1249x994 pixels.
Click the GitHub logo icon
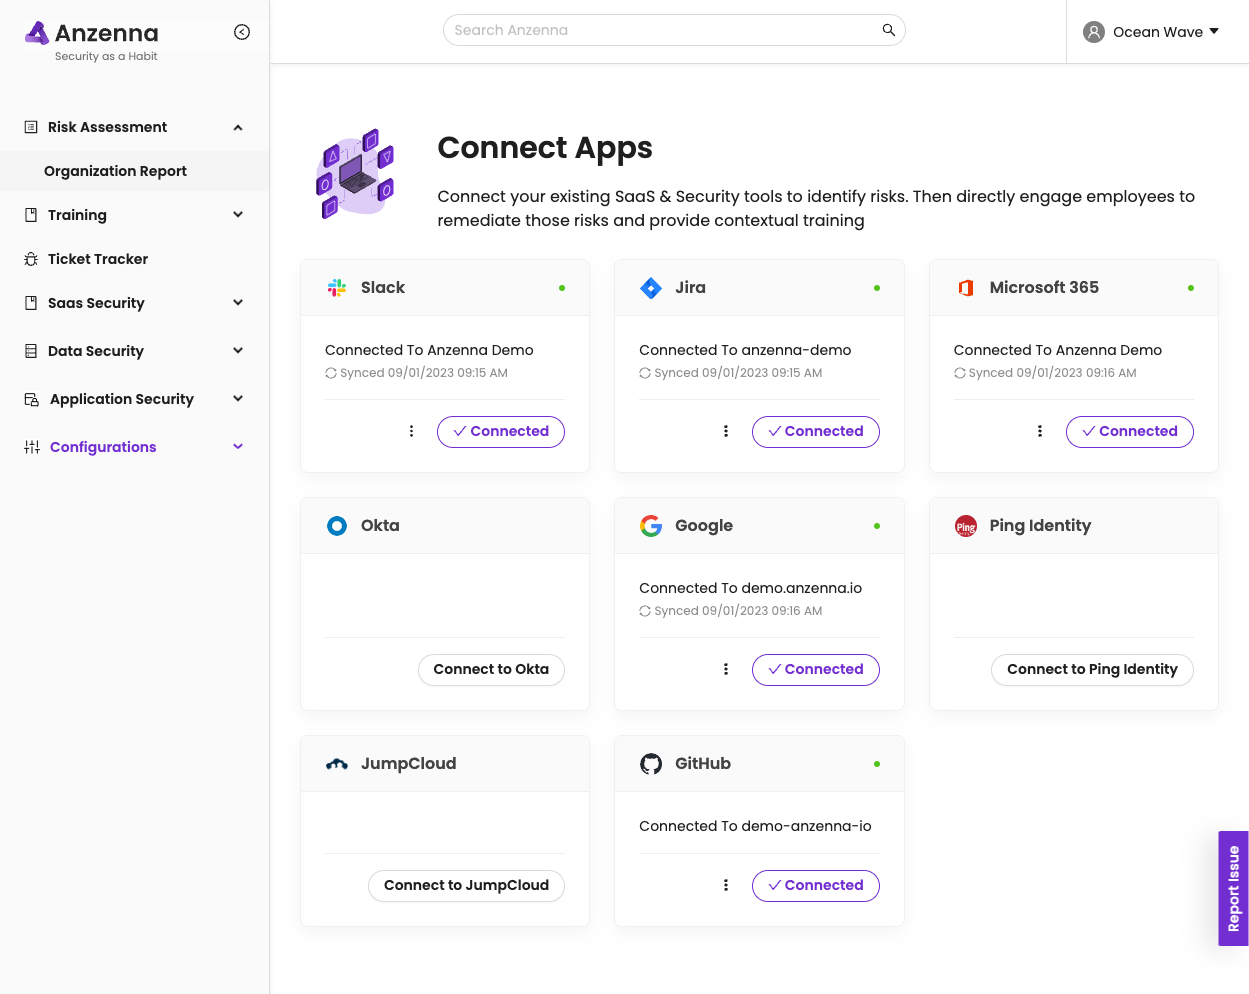coord(651,764)
